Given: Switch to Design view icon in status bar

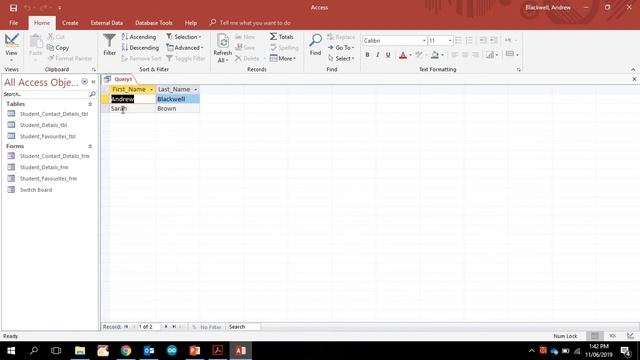Looking at the screenshot, I should pos(630,336).
